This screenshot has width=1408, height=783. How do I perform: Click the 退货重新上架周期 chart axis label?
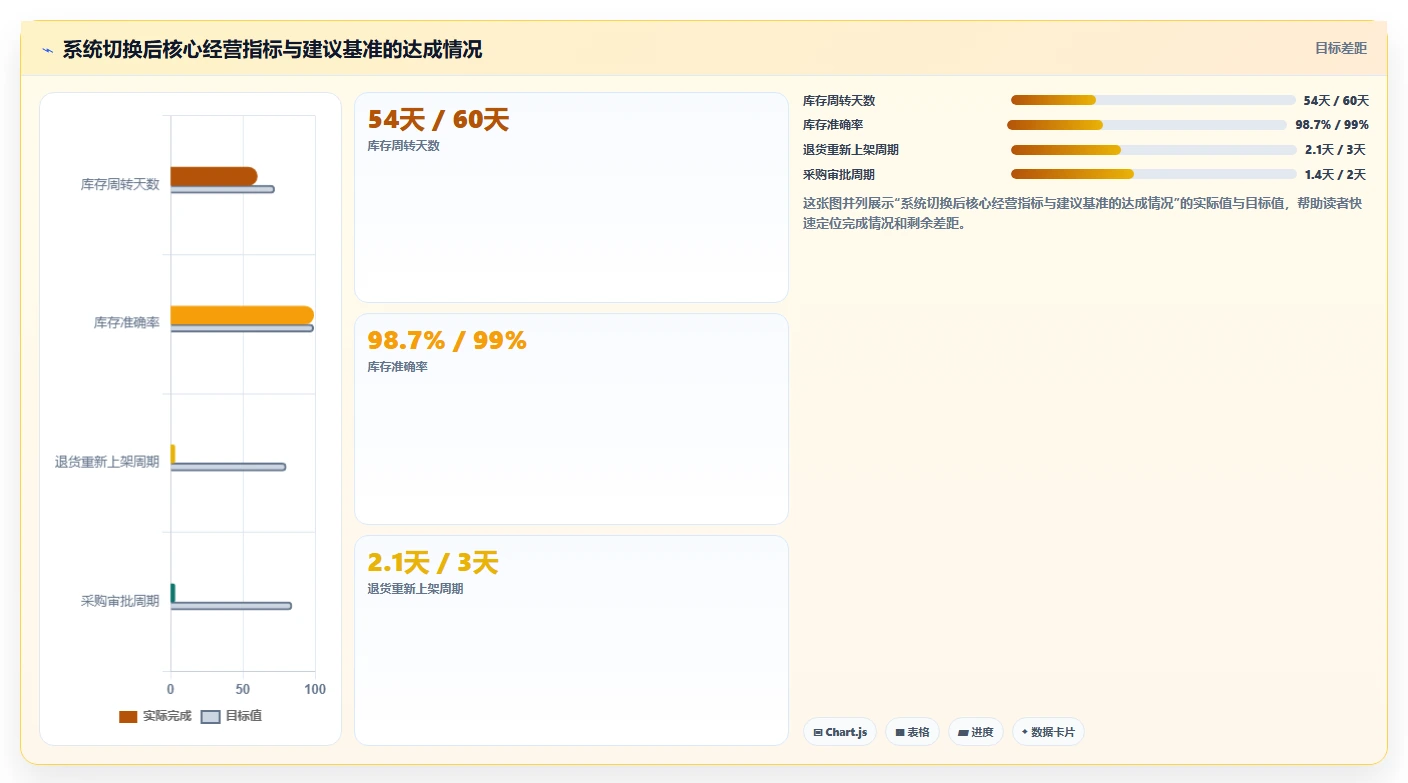click(x=107, y=462)
